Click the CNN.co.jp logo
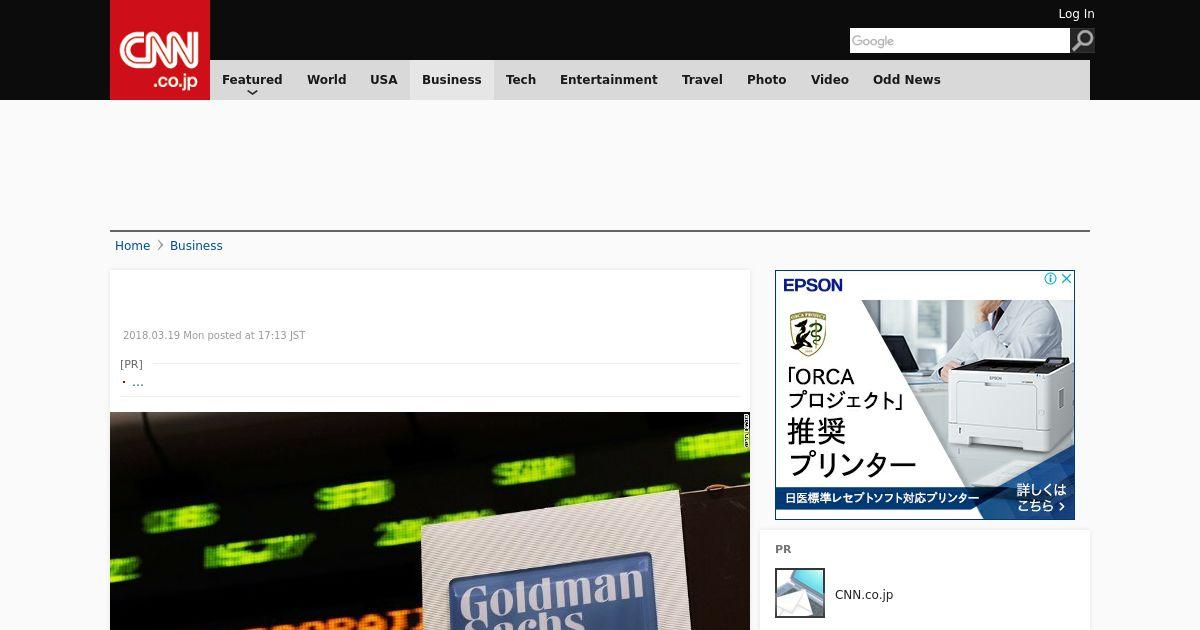 pos(160,50)
